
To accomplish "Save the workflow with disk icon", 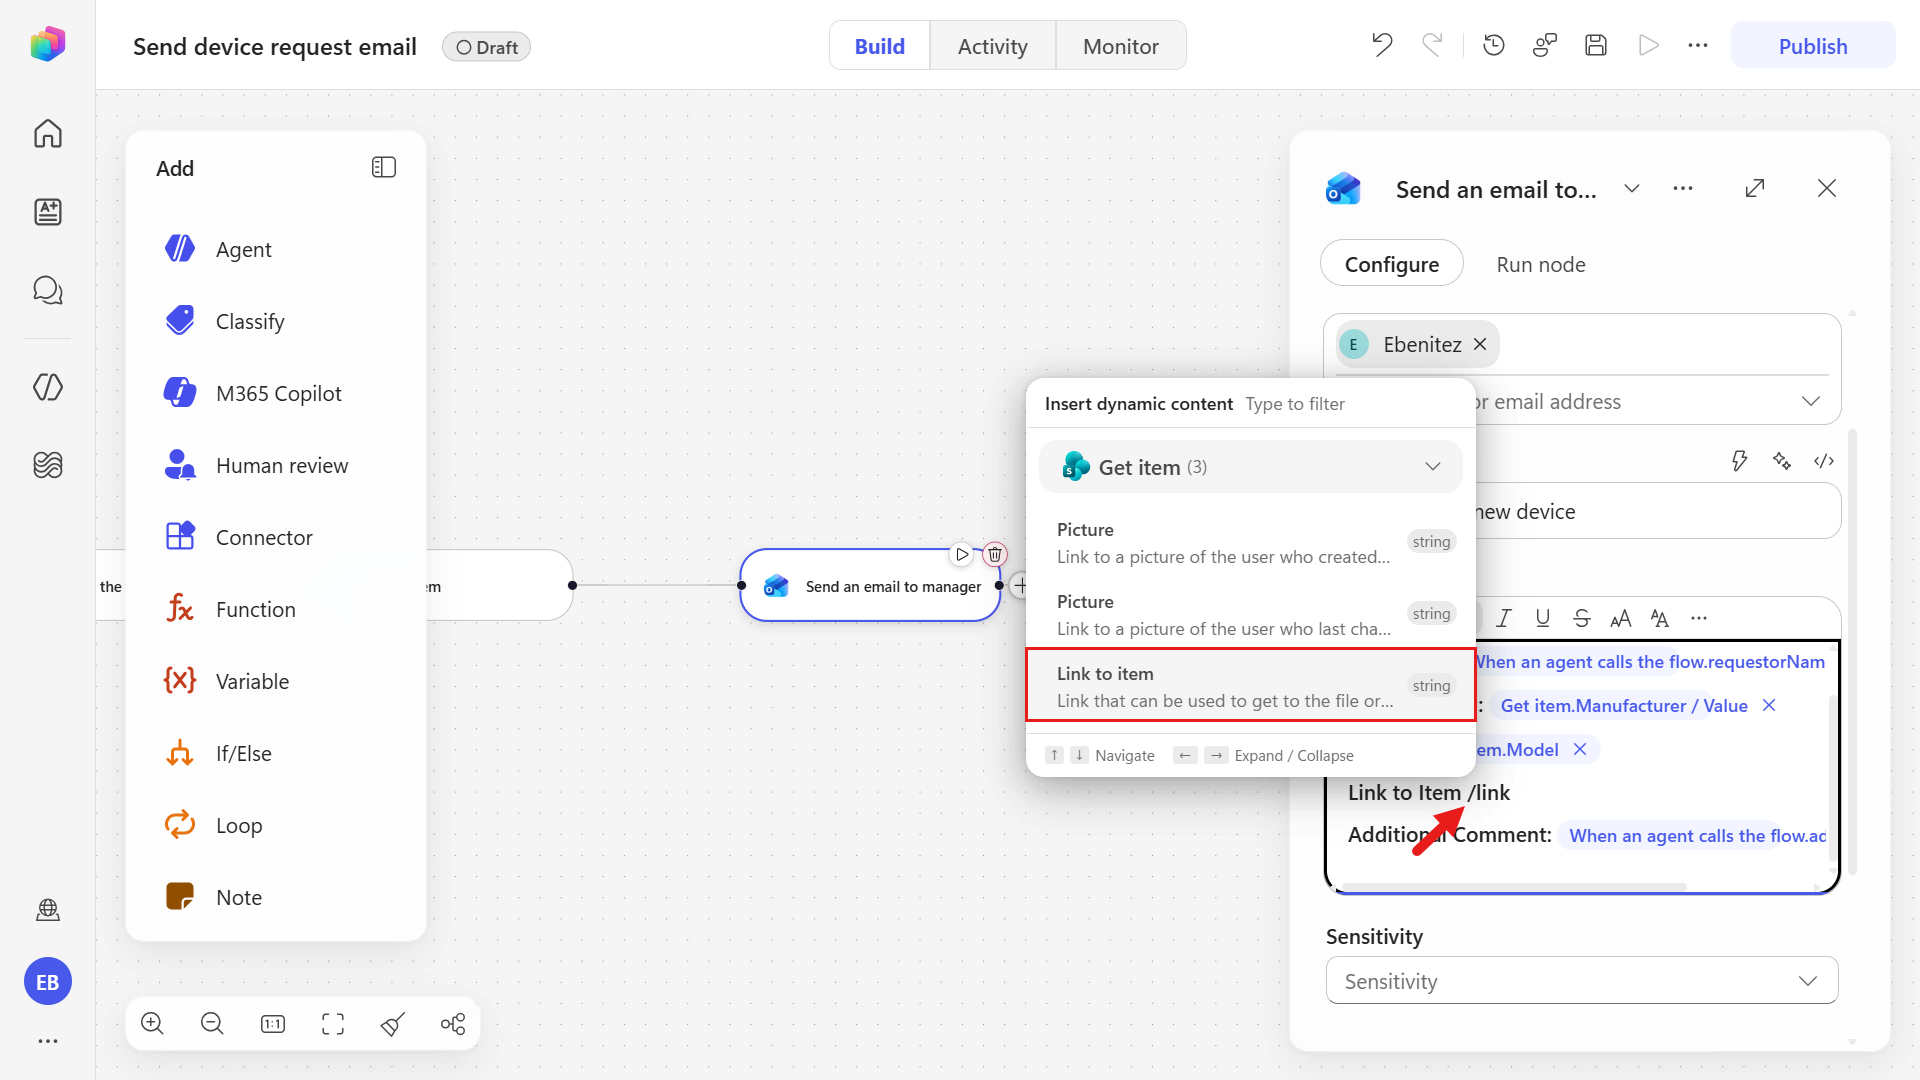I will pos(1596,45).
